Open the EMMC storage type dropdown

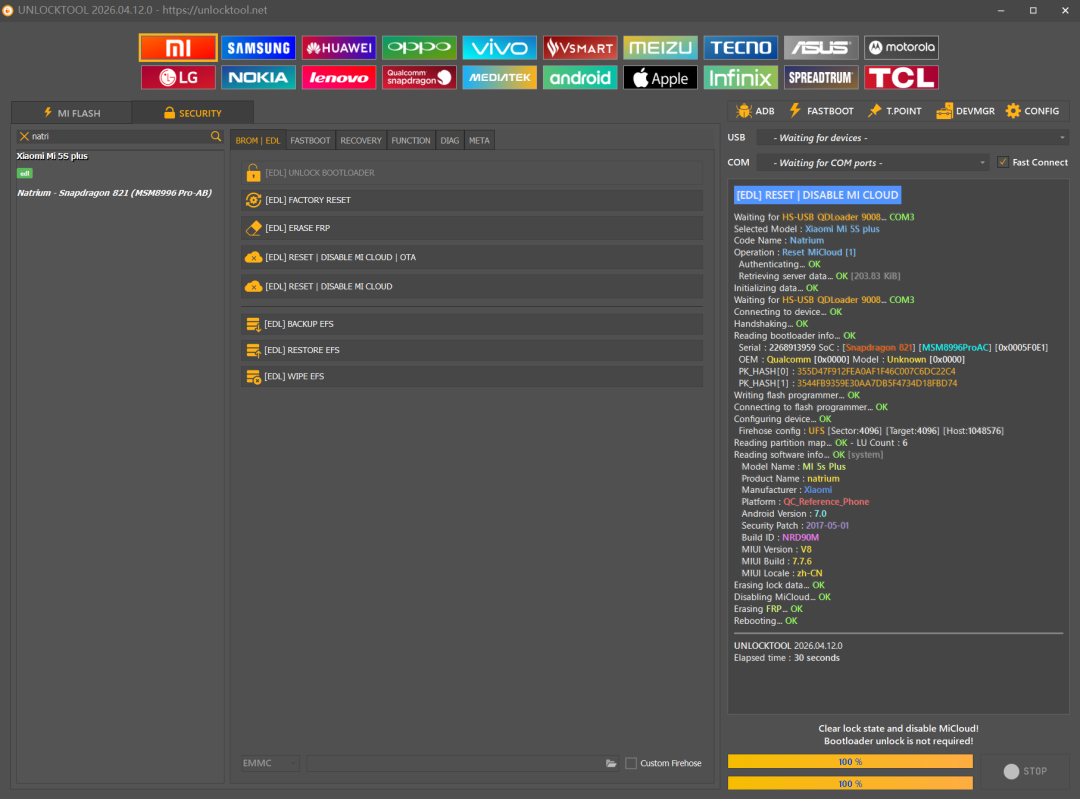(x=270, y=763)
